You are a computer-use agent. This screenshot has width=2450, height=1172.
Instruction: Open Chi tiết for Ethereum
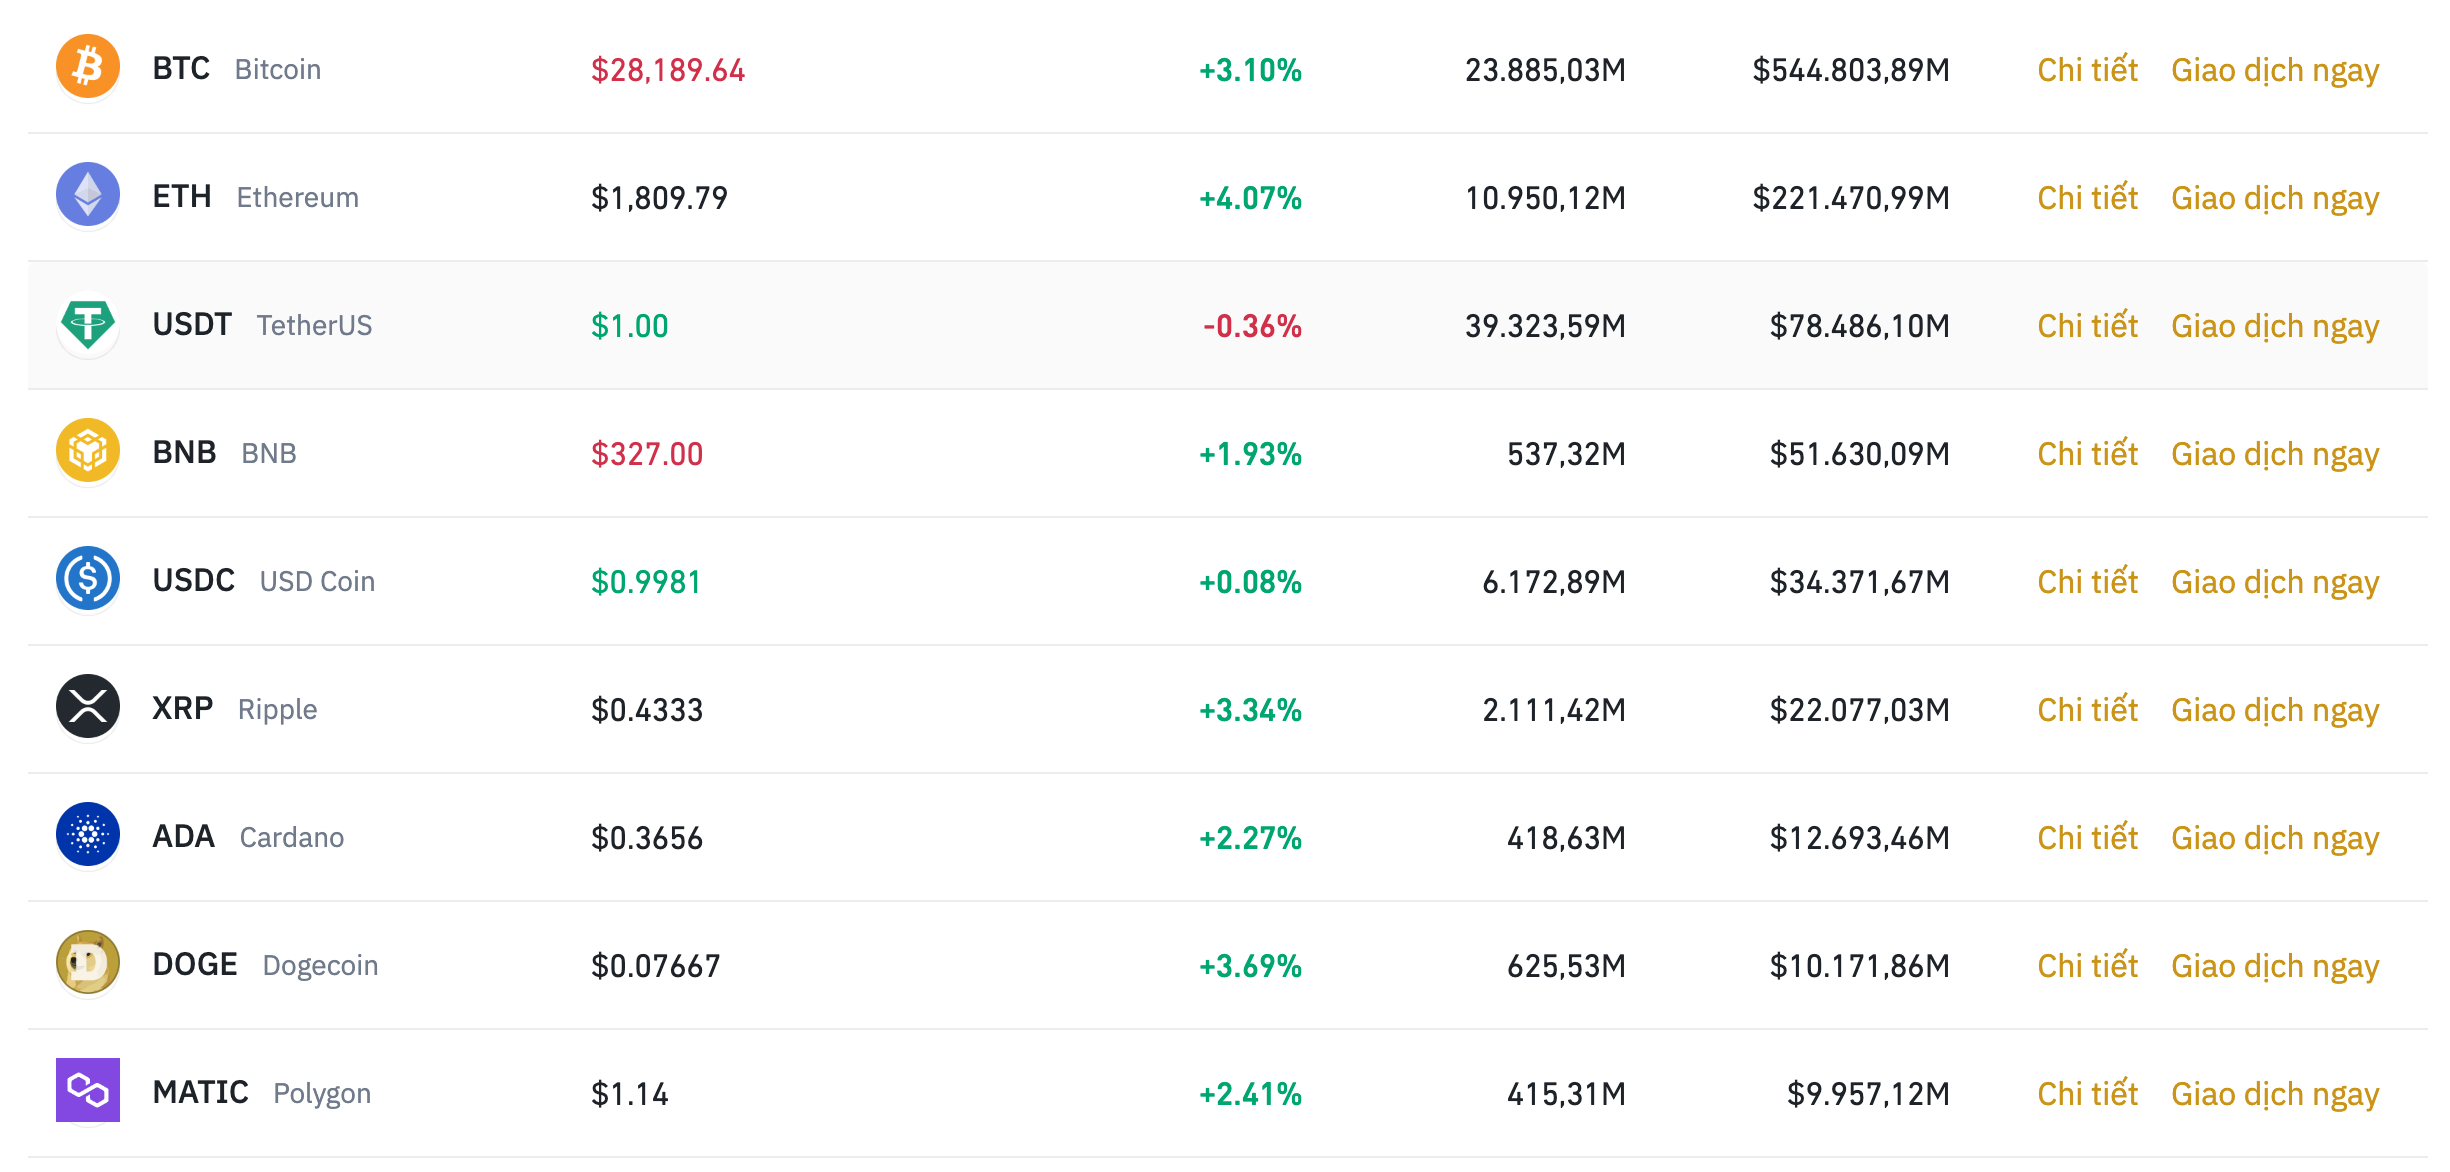coord(2087,197)
